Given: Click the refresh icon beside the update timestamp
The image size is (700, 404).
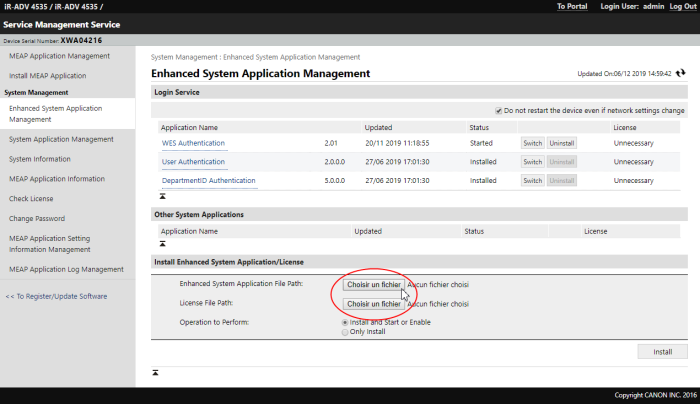Looking at the screenshot, I should (681, 73).
